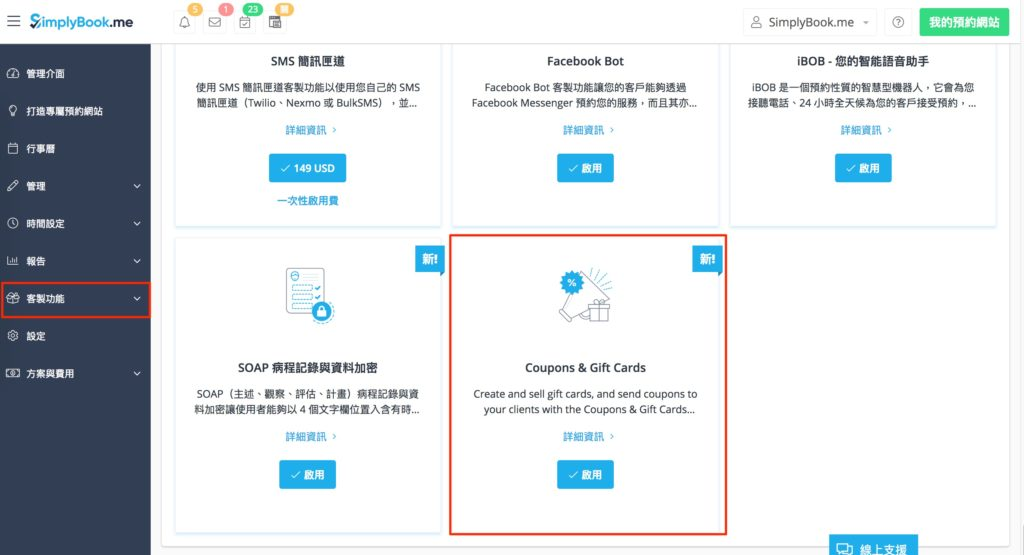
Task: Click the iBOB - 您的智能語音助手 title
Action: tap(863, 61)
